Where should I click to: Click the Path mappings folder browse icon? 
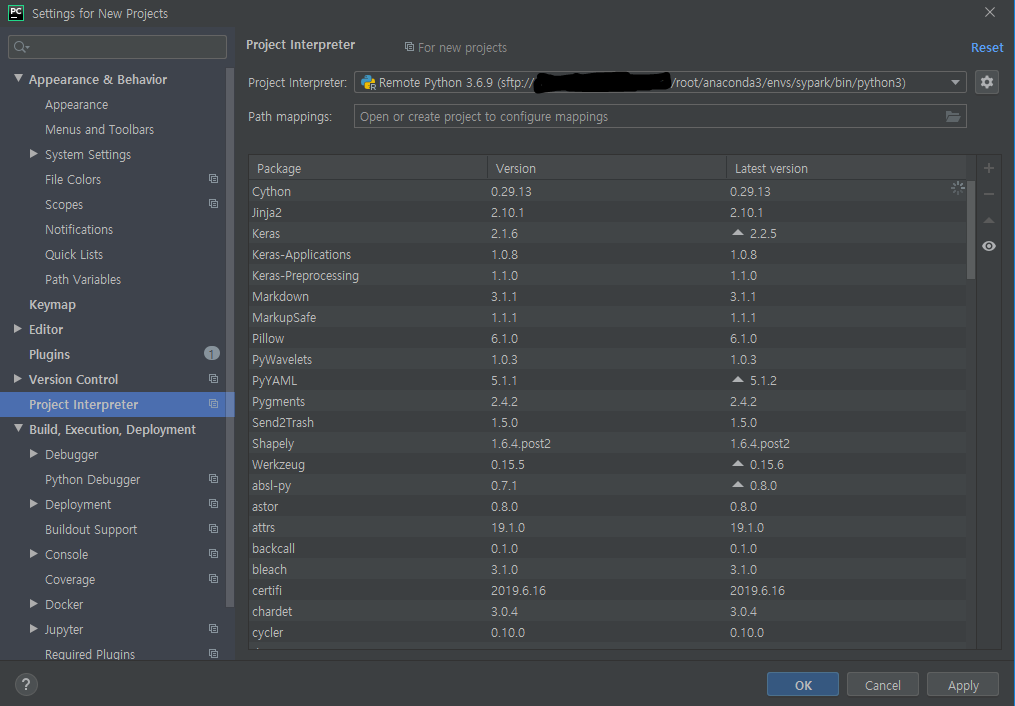coord(953,116)
